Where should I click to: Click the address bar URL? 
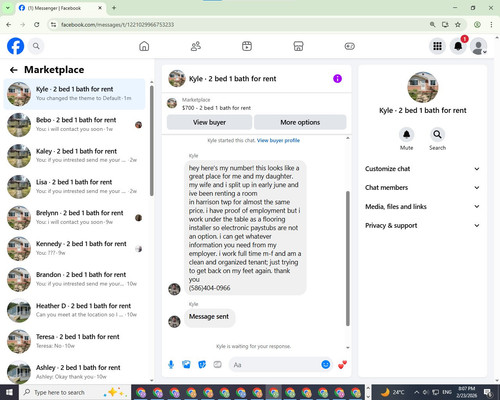[117, 25]
